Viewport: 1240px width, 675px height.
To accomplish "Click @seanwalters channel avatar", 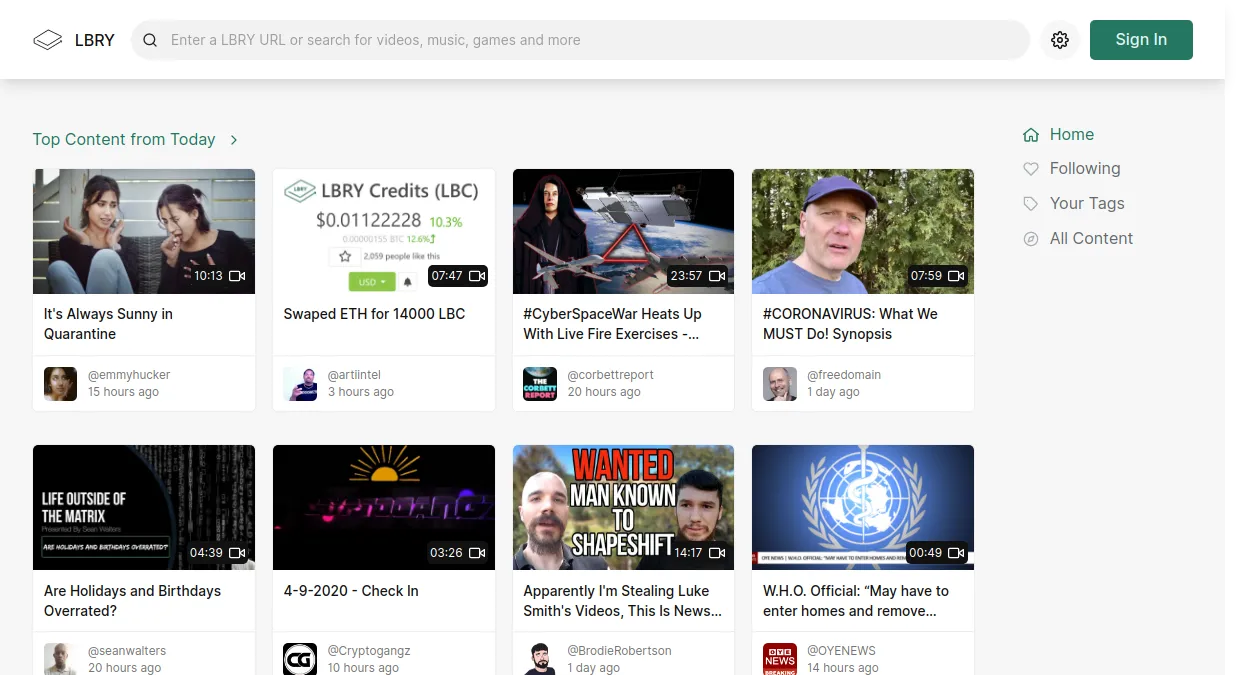I will (60, 659).
